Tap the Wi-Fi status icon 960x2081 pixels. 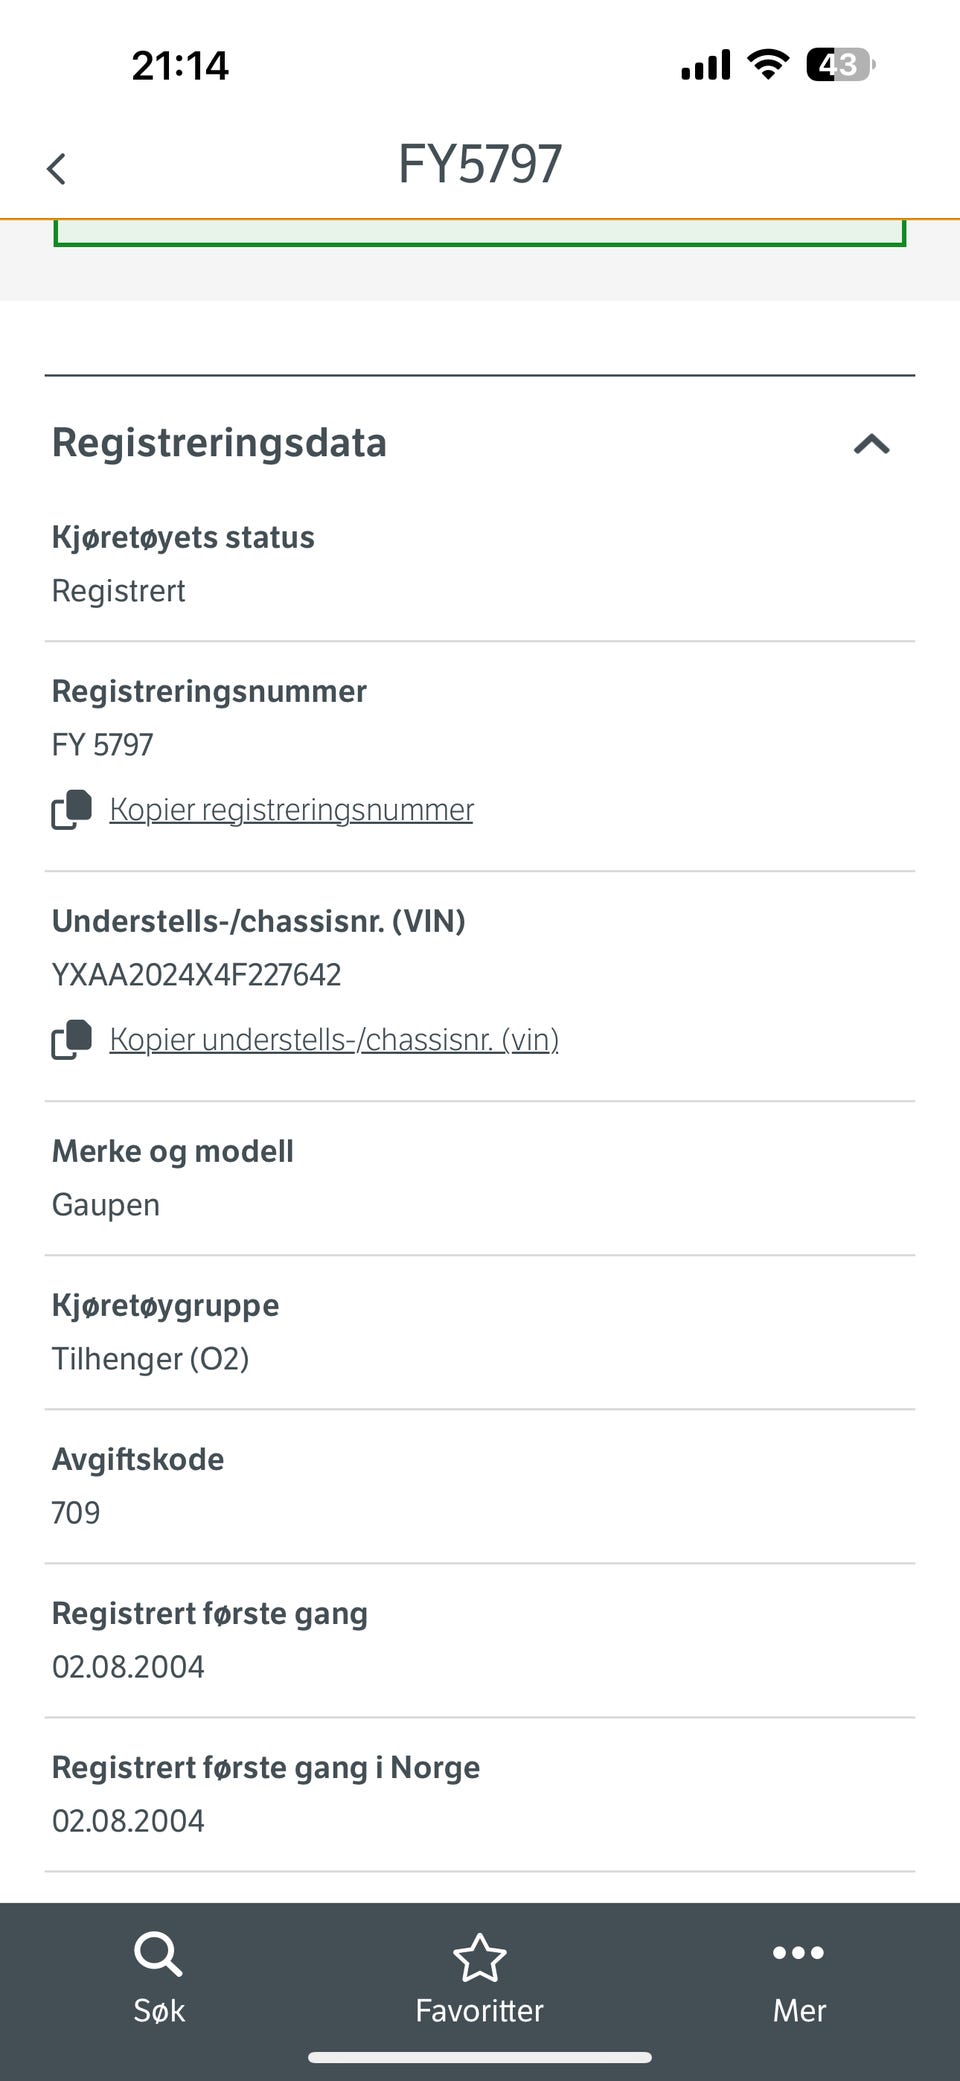768,65
